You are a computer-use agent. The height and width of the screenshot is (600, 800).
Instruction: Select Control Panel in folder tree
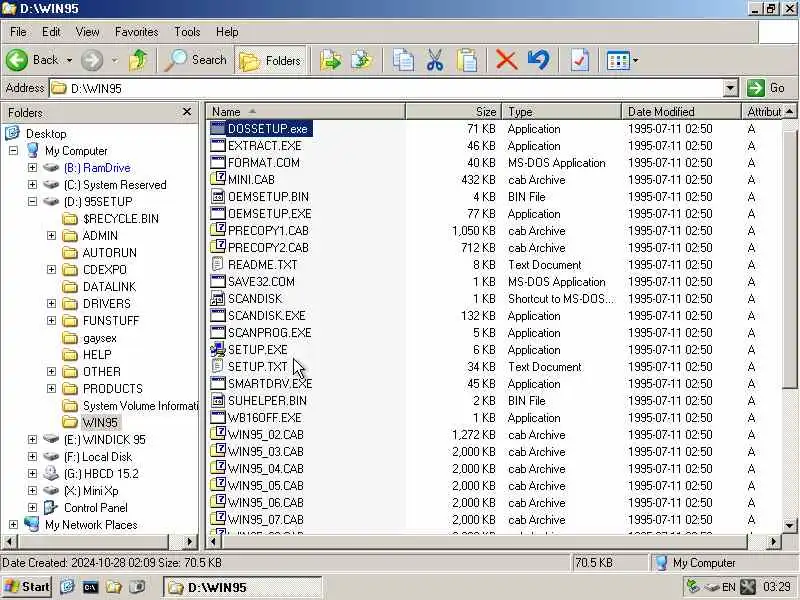95,508
